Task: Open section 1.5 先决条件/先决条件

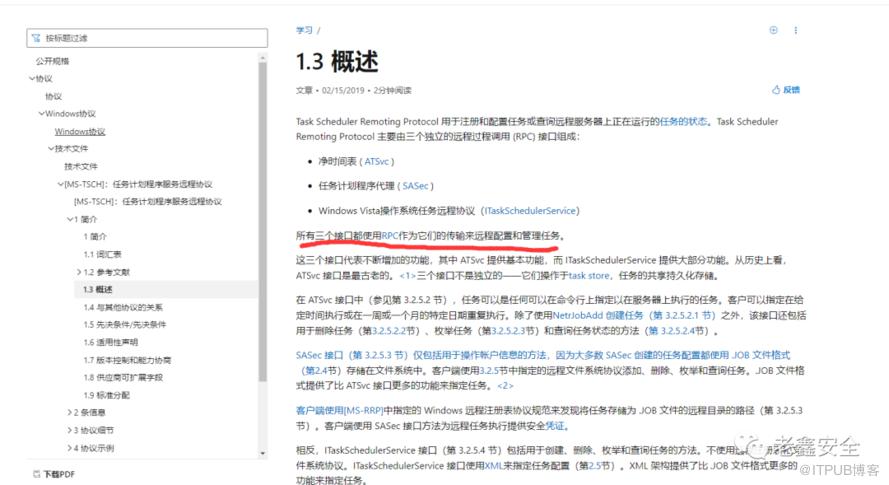Action: [x=125, y=324]
